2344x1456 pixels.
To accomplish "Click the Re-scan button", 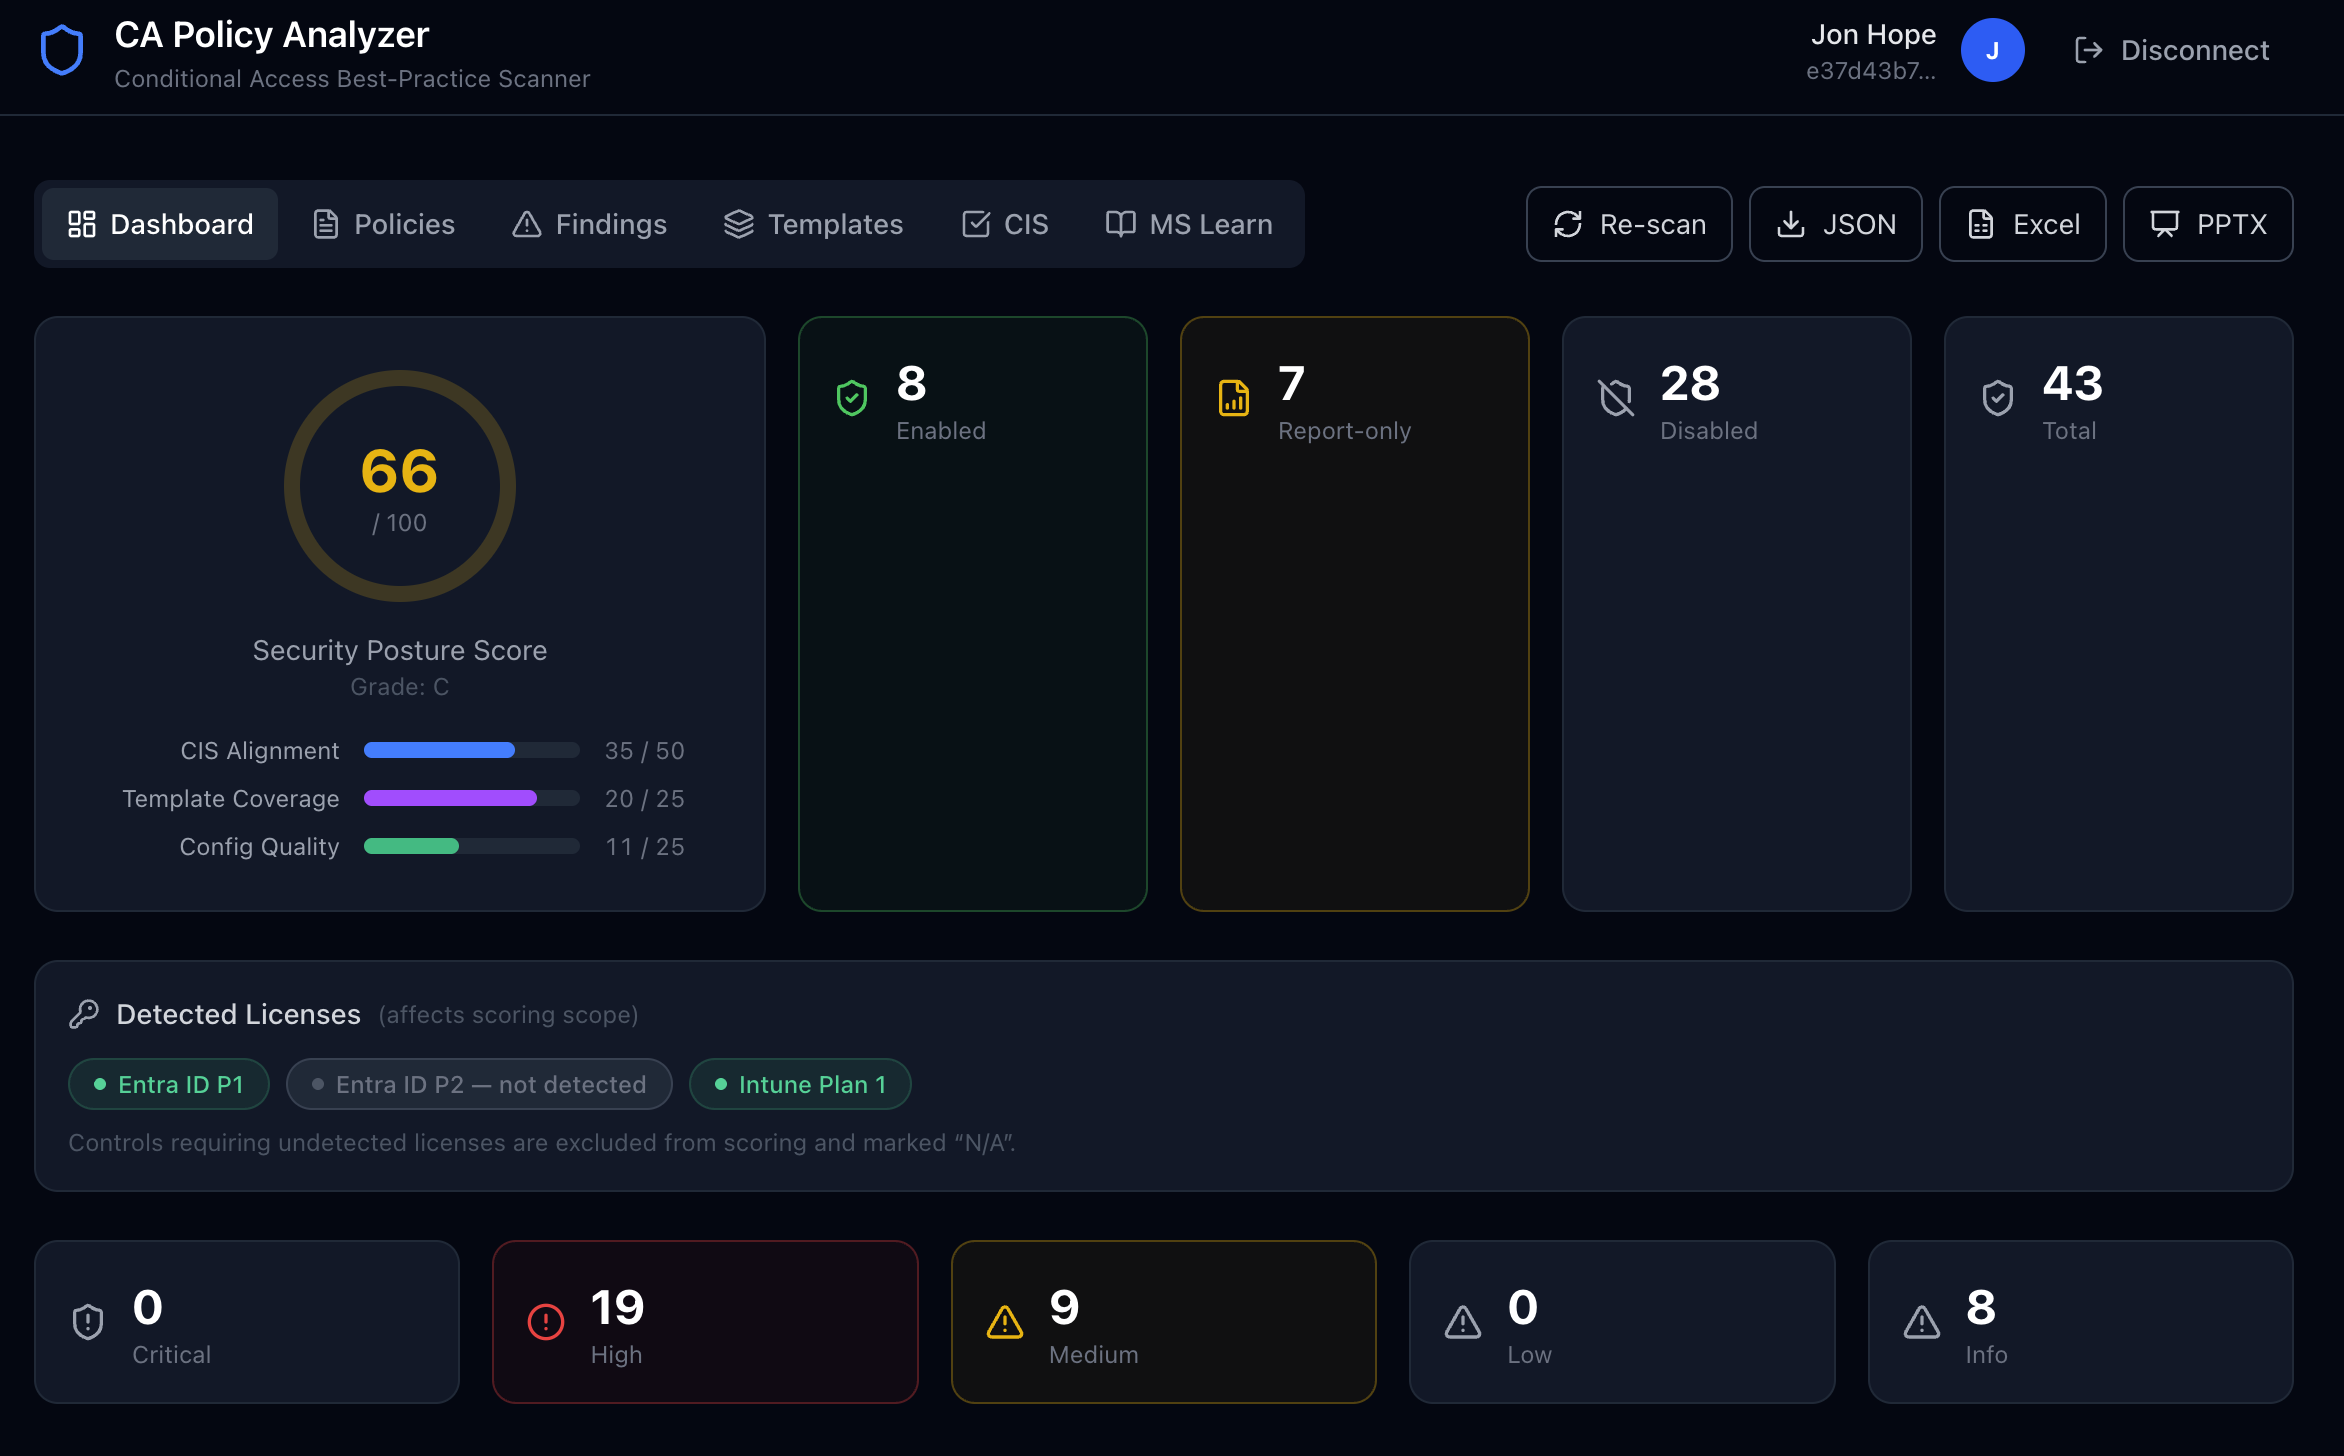I will point(1629,224).
